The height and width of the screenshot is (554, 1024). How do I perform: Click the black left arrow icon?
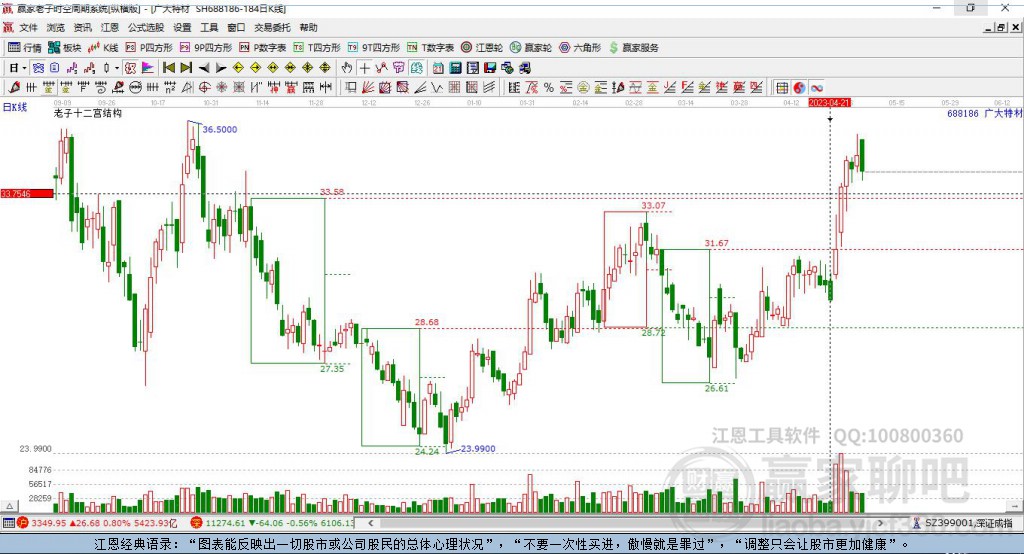tap(204, 68)
